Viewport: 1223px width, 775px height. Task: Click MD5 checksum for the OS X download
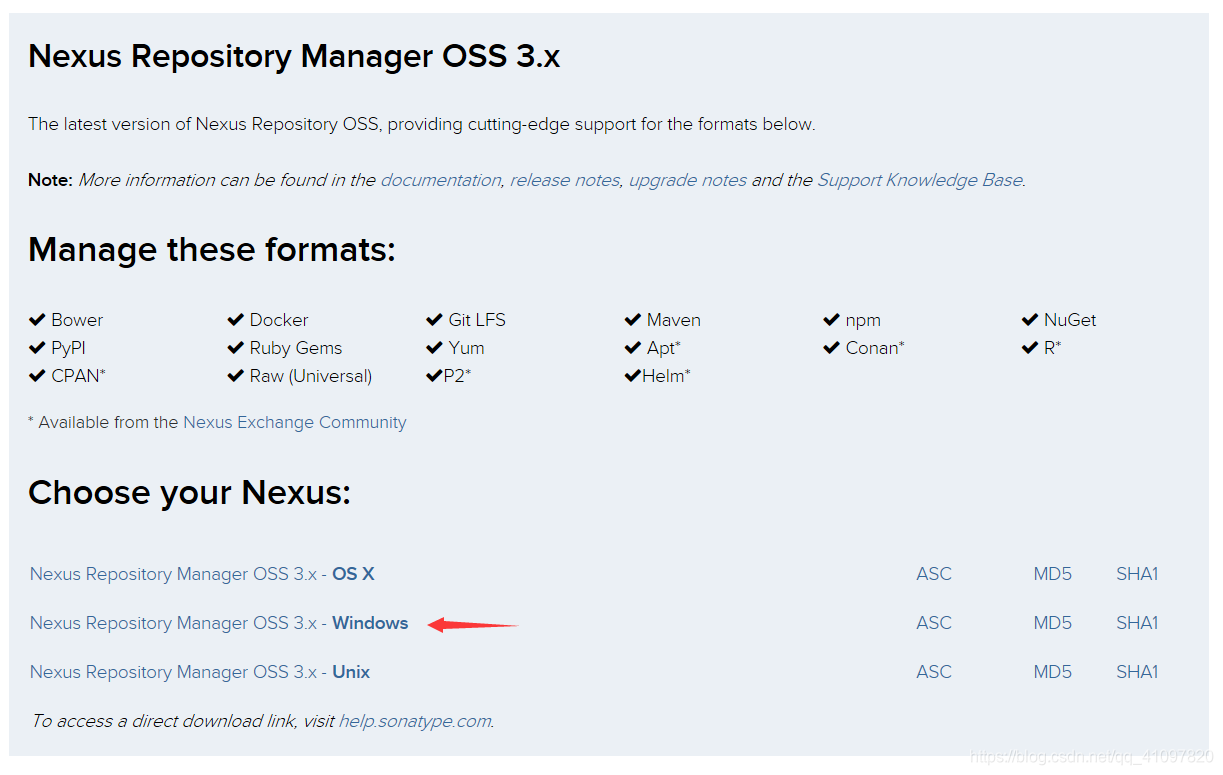click(x=1052, y=573)
